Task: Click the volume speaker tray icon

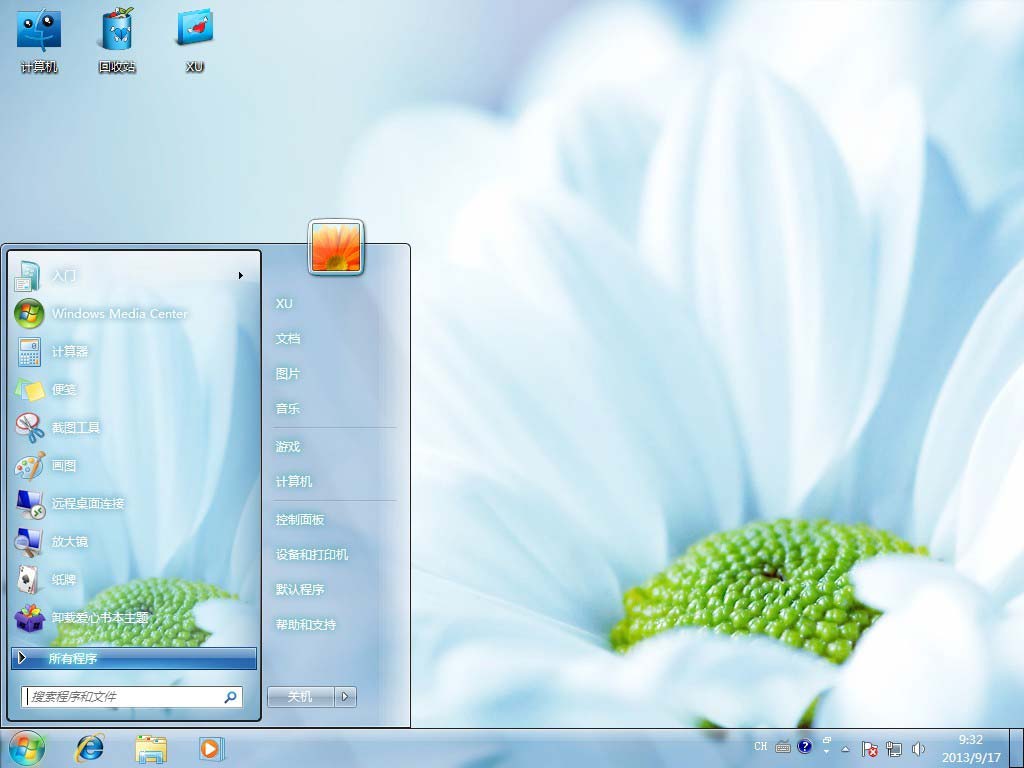Action: (x=919, y=748)
